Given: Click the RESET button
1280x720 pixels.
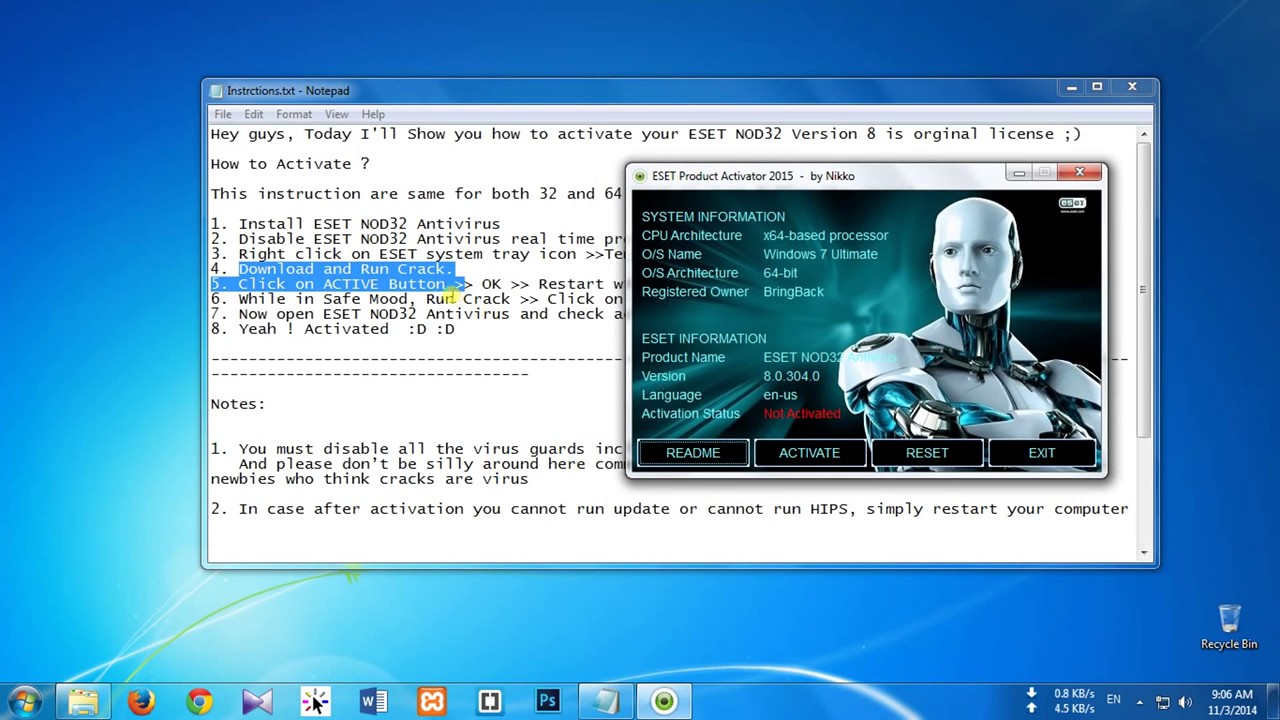Looking at the screenshot, I should pos(927,453).
